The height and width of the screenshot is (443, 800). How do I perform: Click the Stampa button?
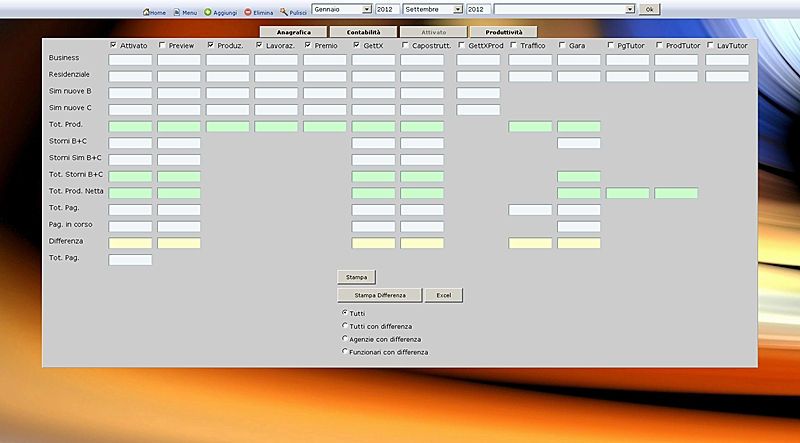(x=357, y=277)
